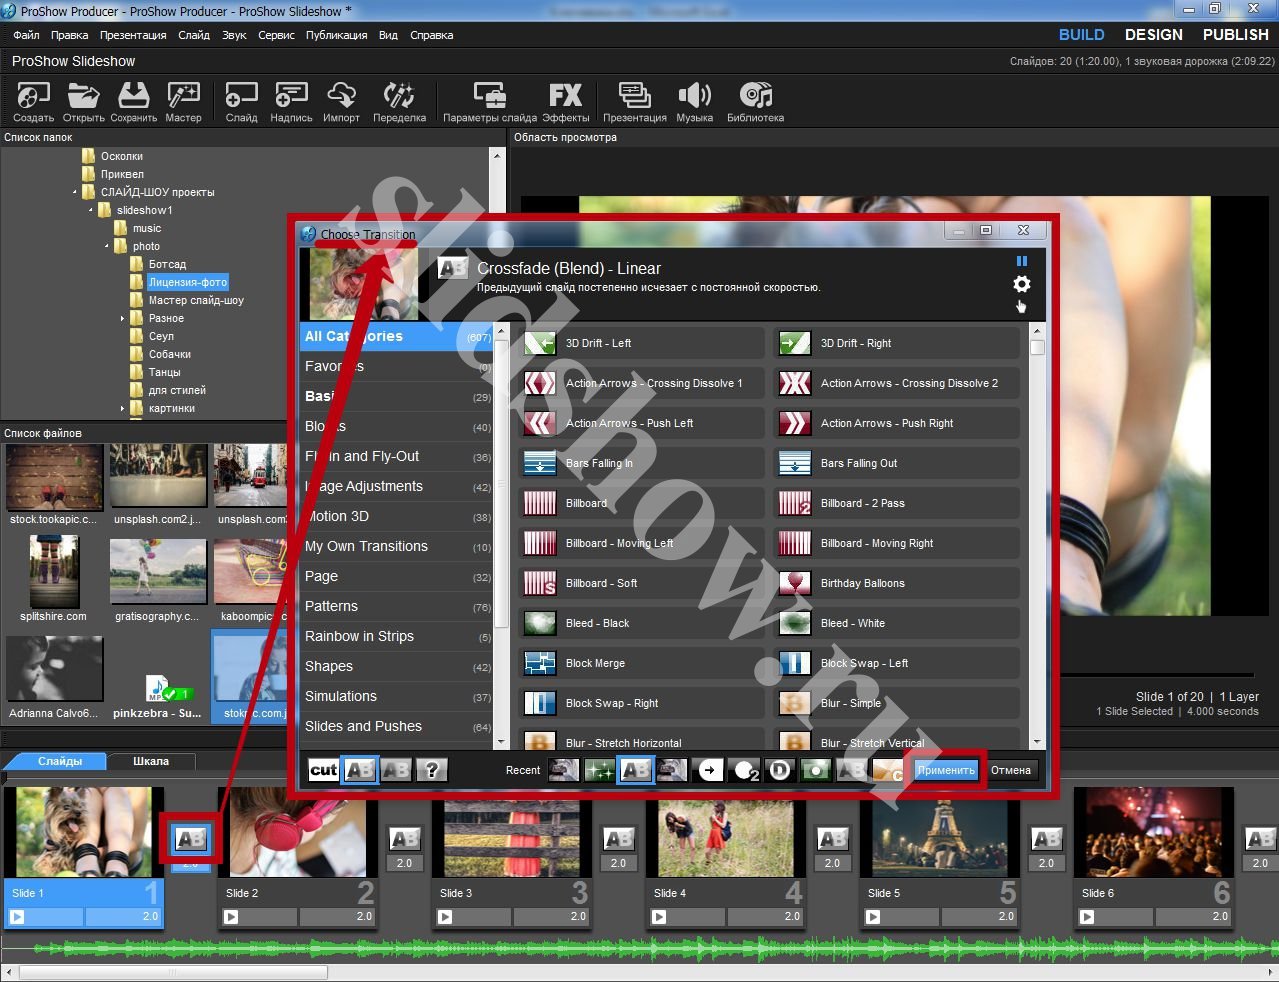Viewport: 1279px width, 982px height.
Task: Click transition icon between Slide 1 and 2
Action: [x=191, y=839]
